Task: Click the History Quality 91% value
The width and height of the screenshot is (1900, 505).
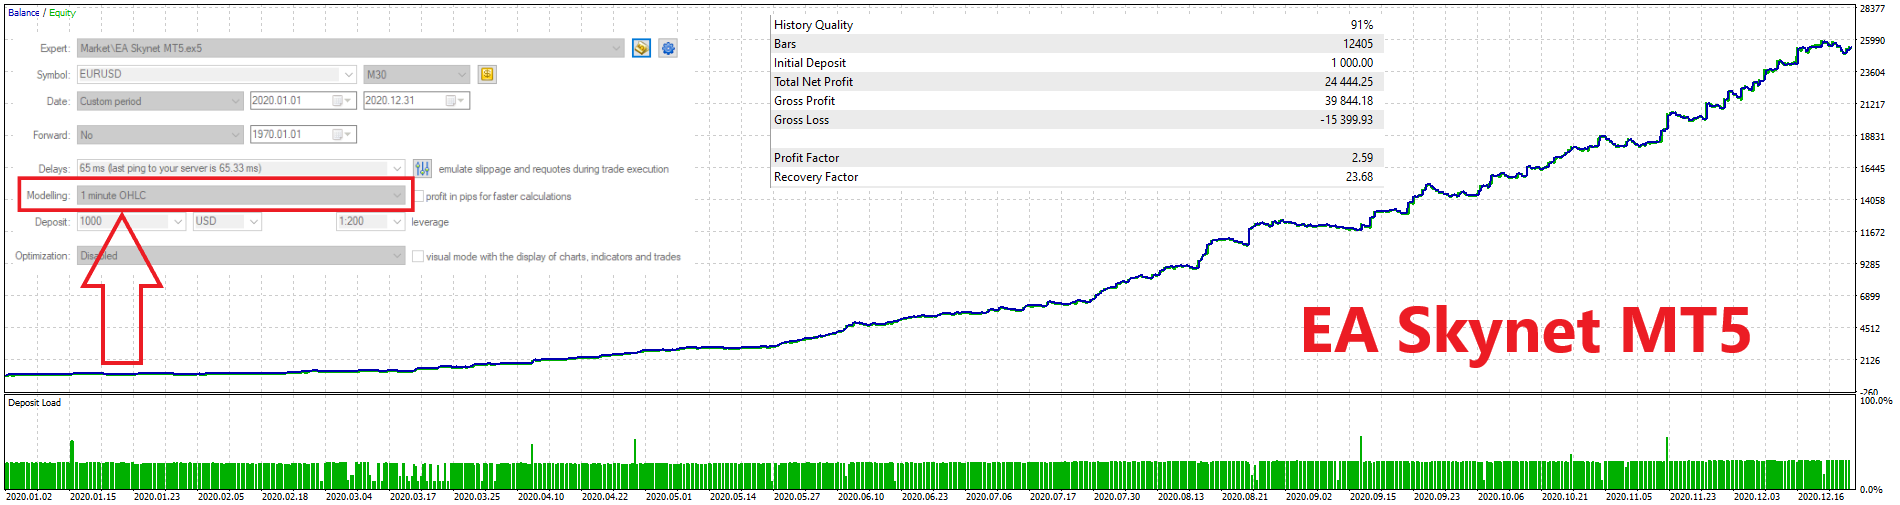Action: [1362, 25]
